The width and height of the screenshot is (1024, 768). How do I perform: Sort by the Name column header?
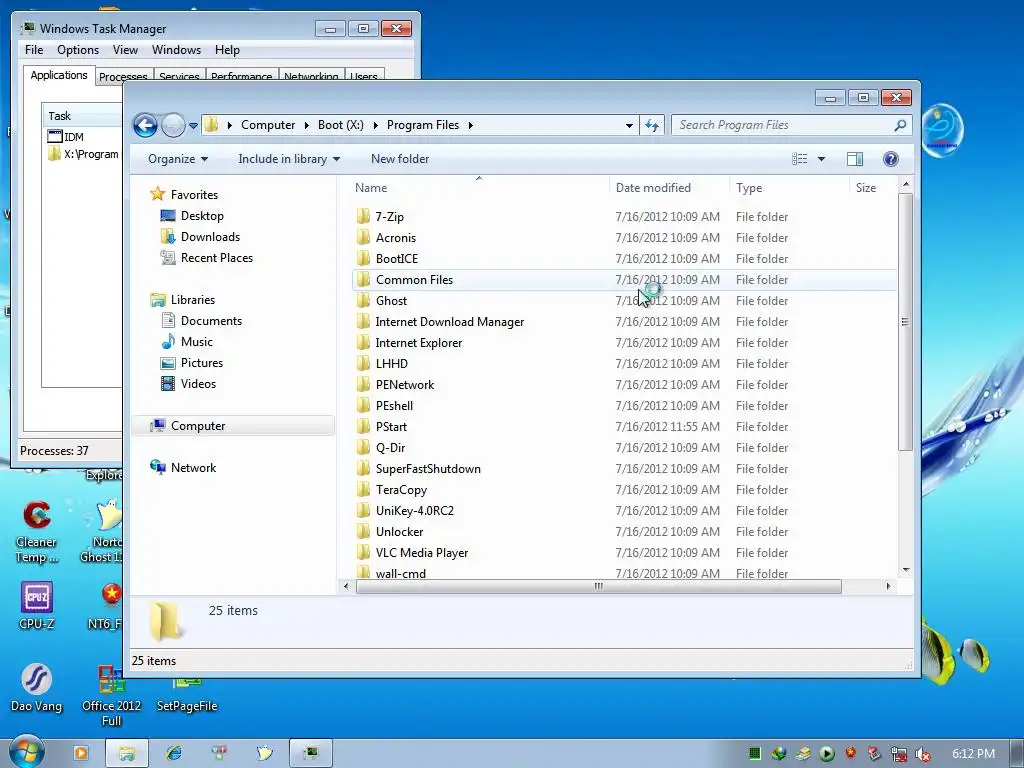(x=478, y=187)
